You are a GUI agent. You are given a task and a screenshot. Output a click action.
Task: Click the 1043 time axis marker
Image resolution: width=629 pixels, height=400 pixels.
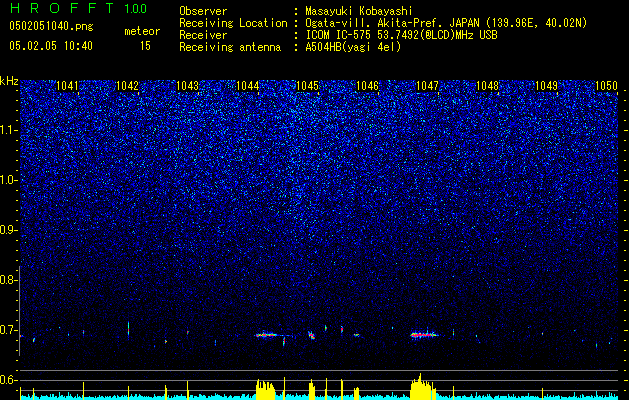pos(187,86)
